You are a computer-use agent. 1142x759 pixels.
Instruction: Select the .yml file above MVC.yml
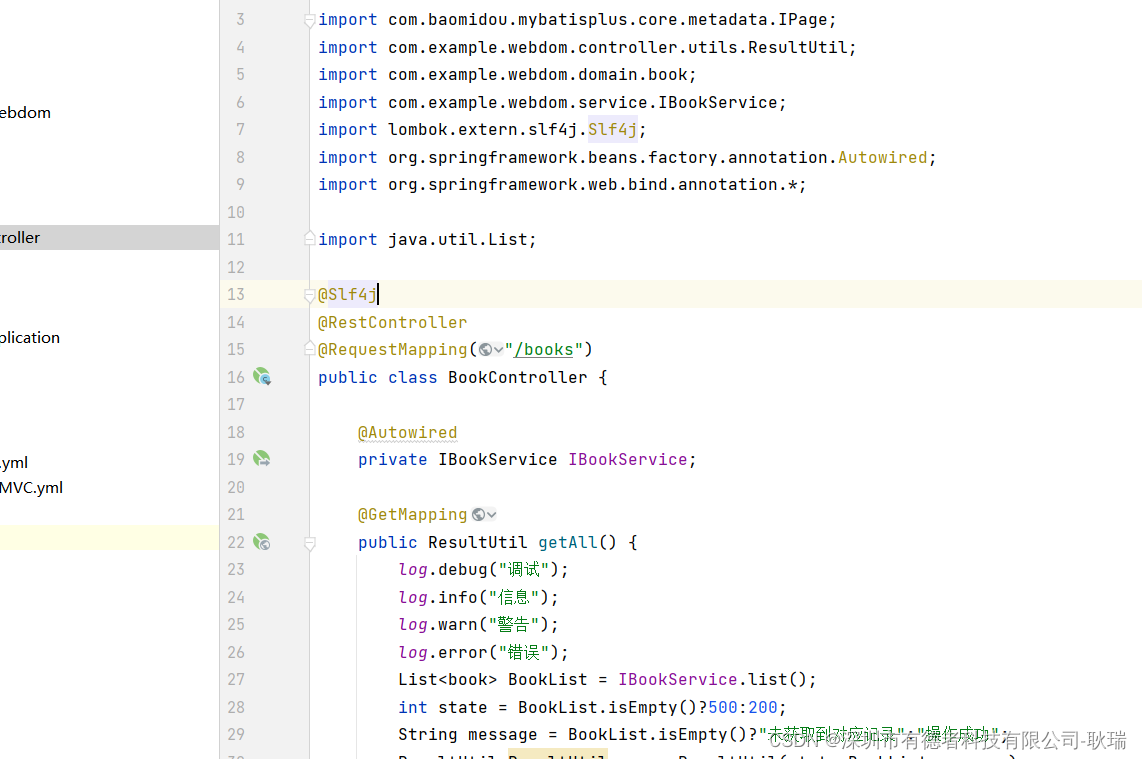14,463
